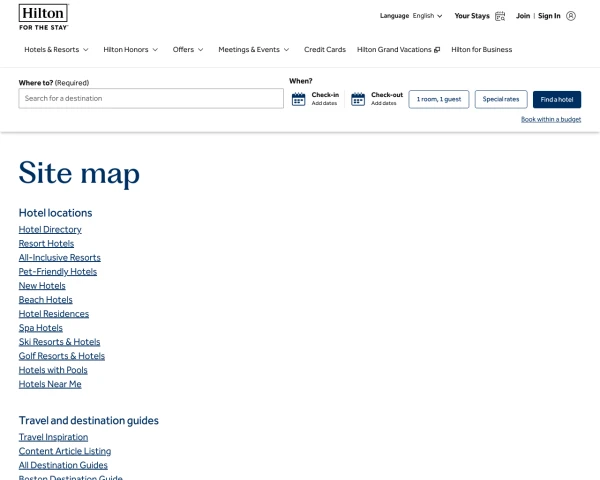
Task: Click Hilton Grand Vacations external link icon
Action: coord(436,49)
